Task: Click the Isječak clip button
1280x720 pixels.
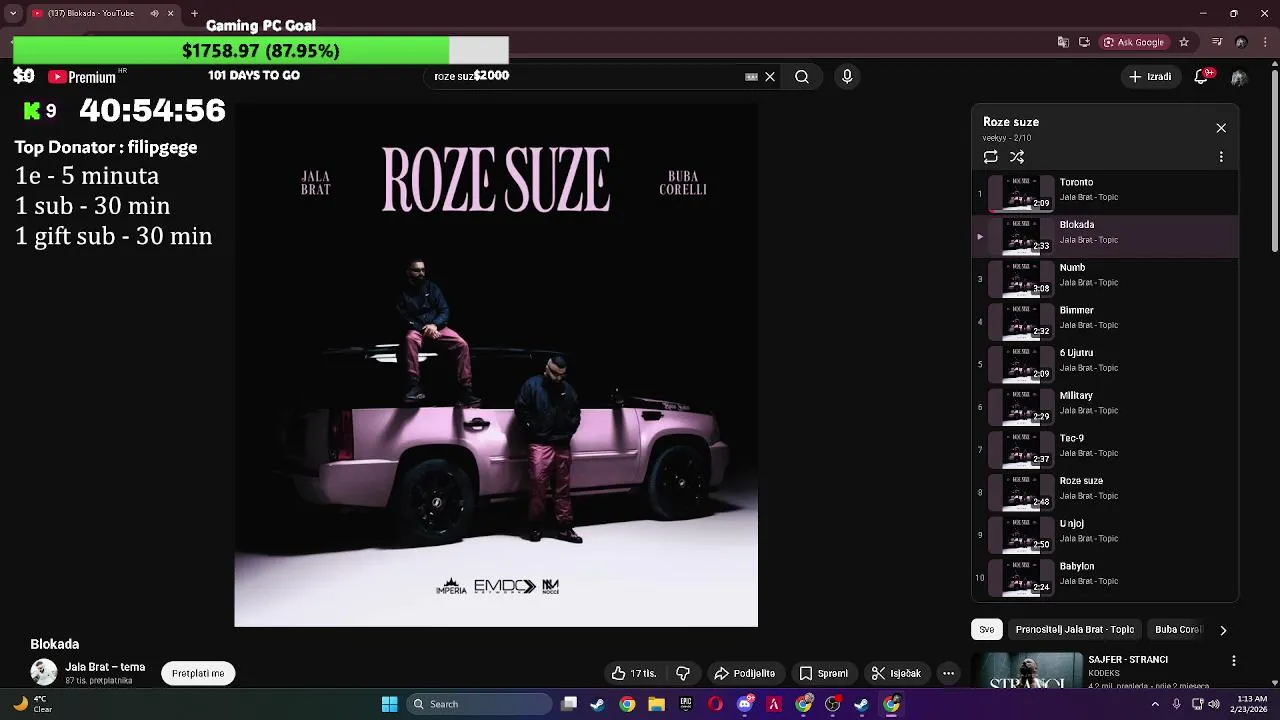Action: pos(897,673)
